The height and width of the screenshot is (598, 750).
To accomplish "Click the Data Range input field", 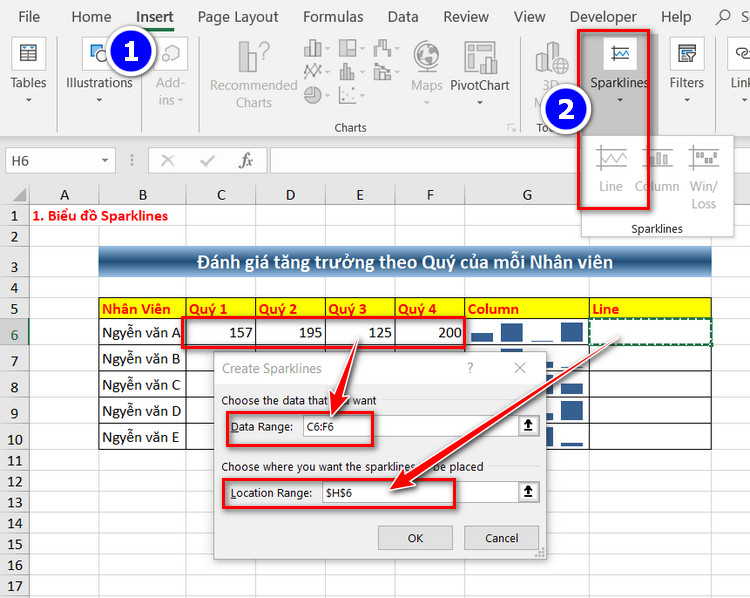I will [x=410, y=426].
